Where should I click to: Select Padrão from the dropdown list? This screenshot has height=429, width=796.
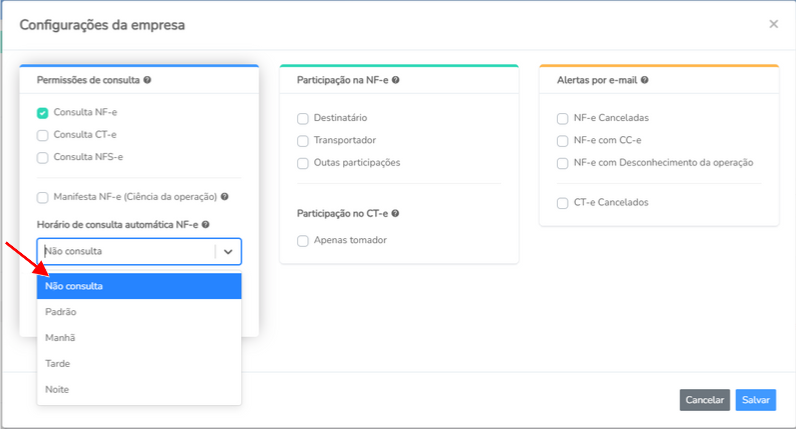(139, 312)
